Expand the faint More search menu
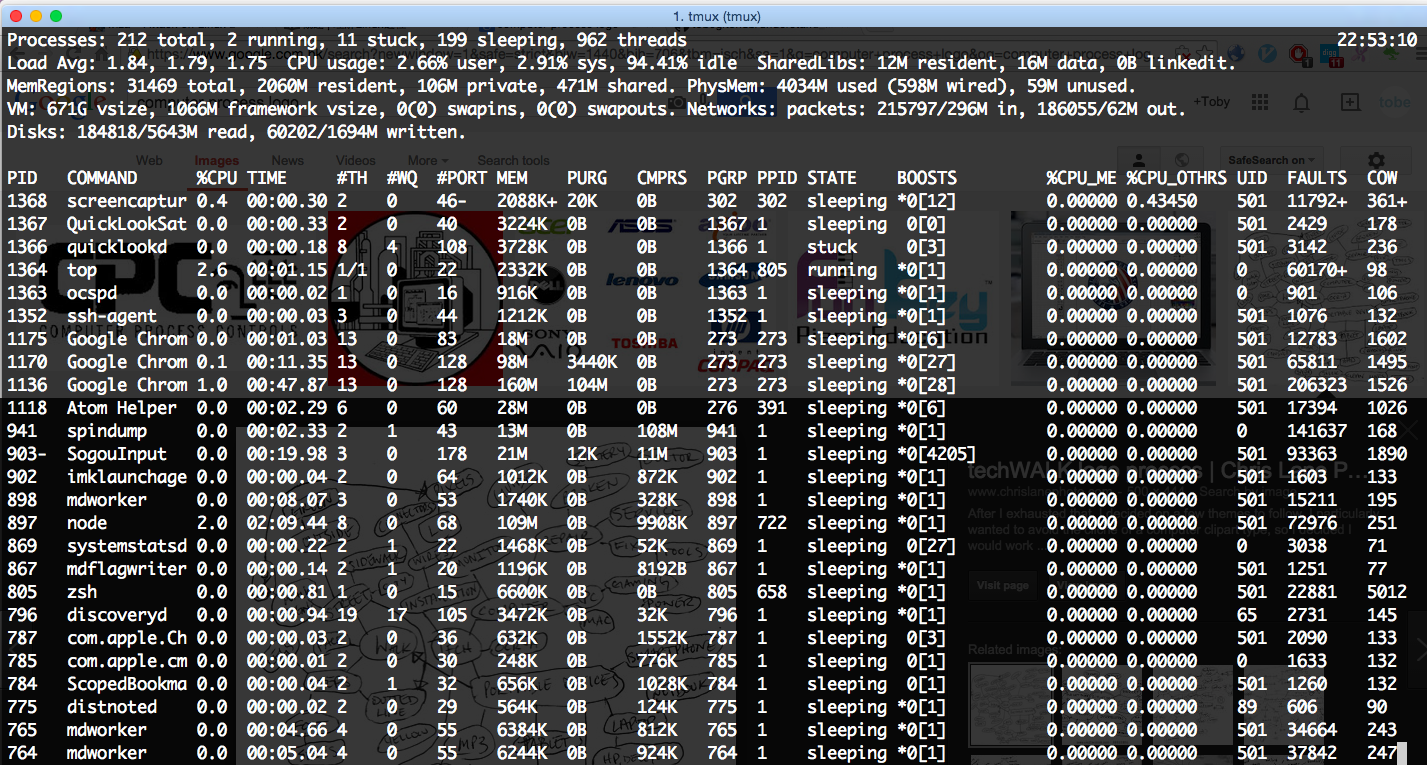 [427, 160]
